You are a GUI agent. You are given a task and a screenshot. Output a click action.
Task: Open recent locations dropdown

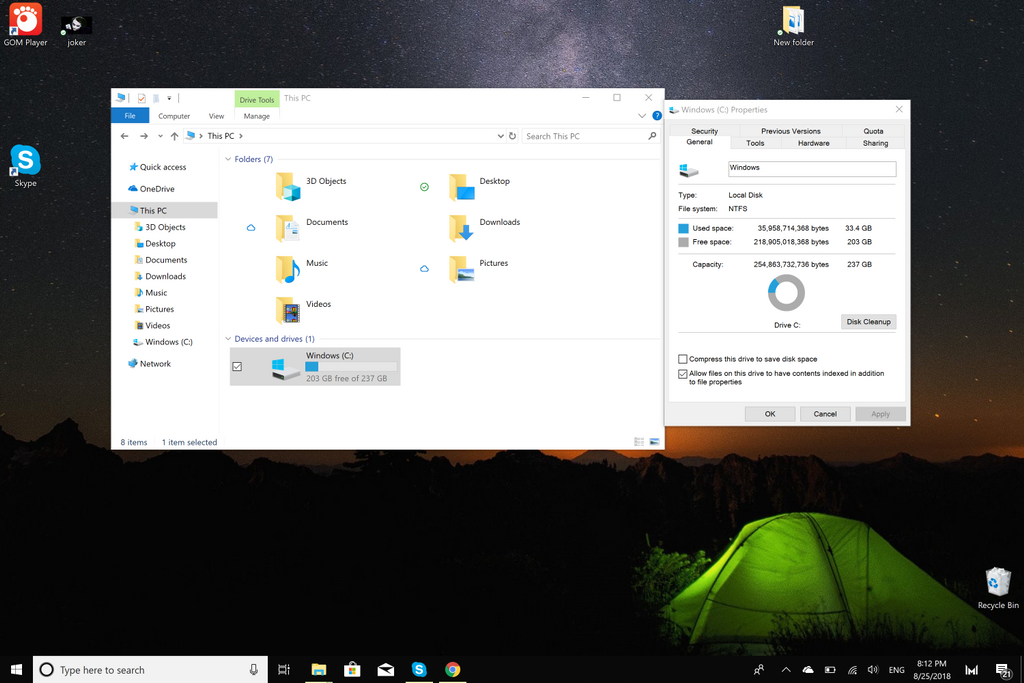click(x=160, y=136)
